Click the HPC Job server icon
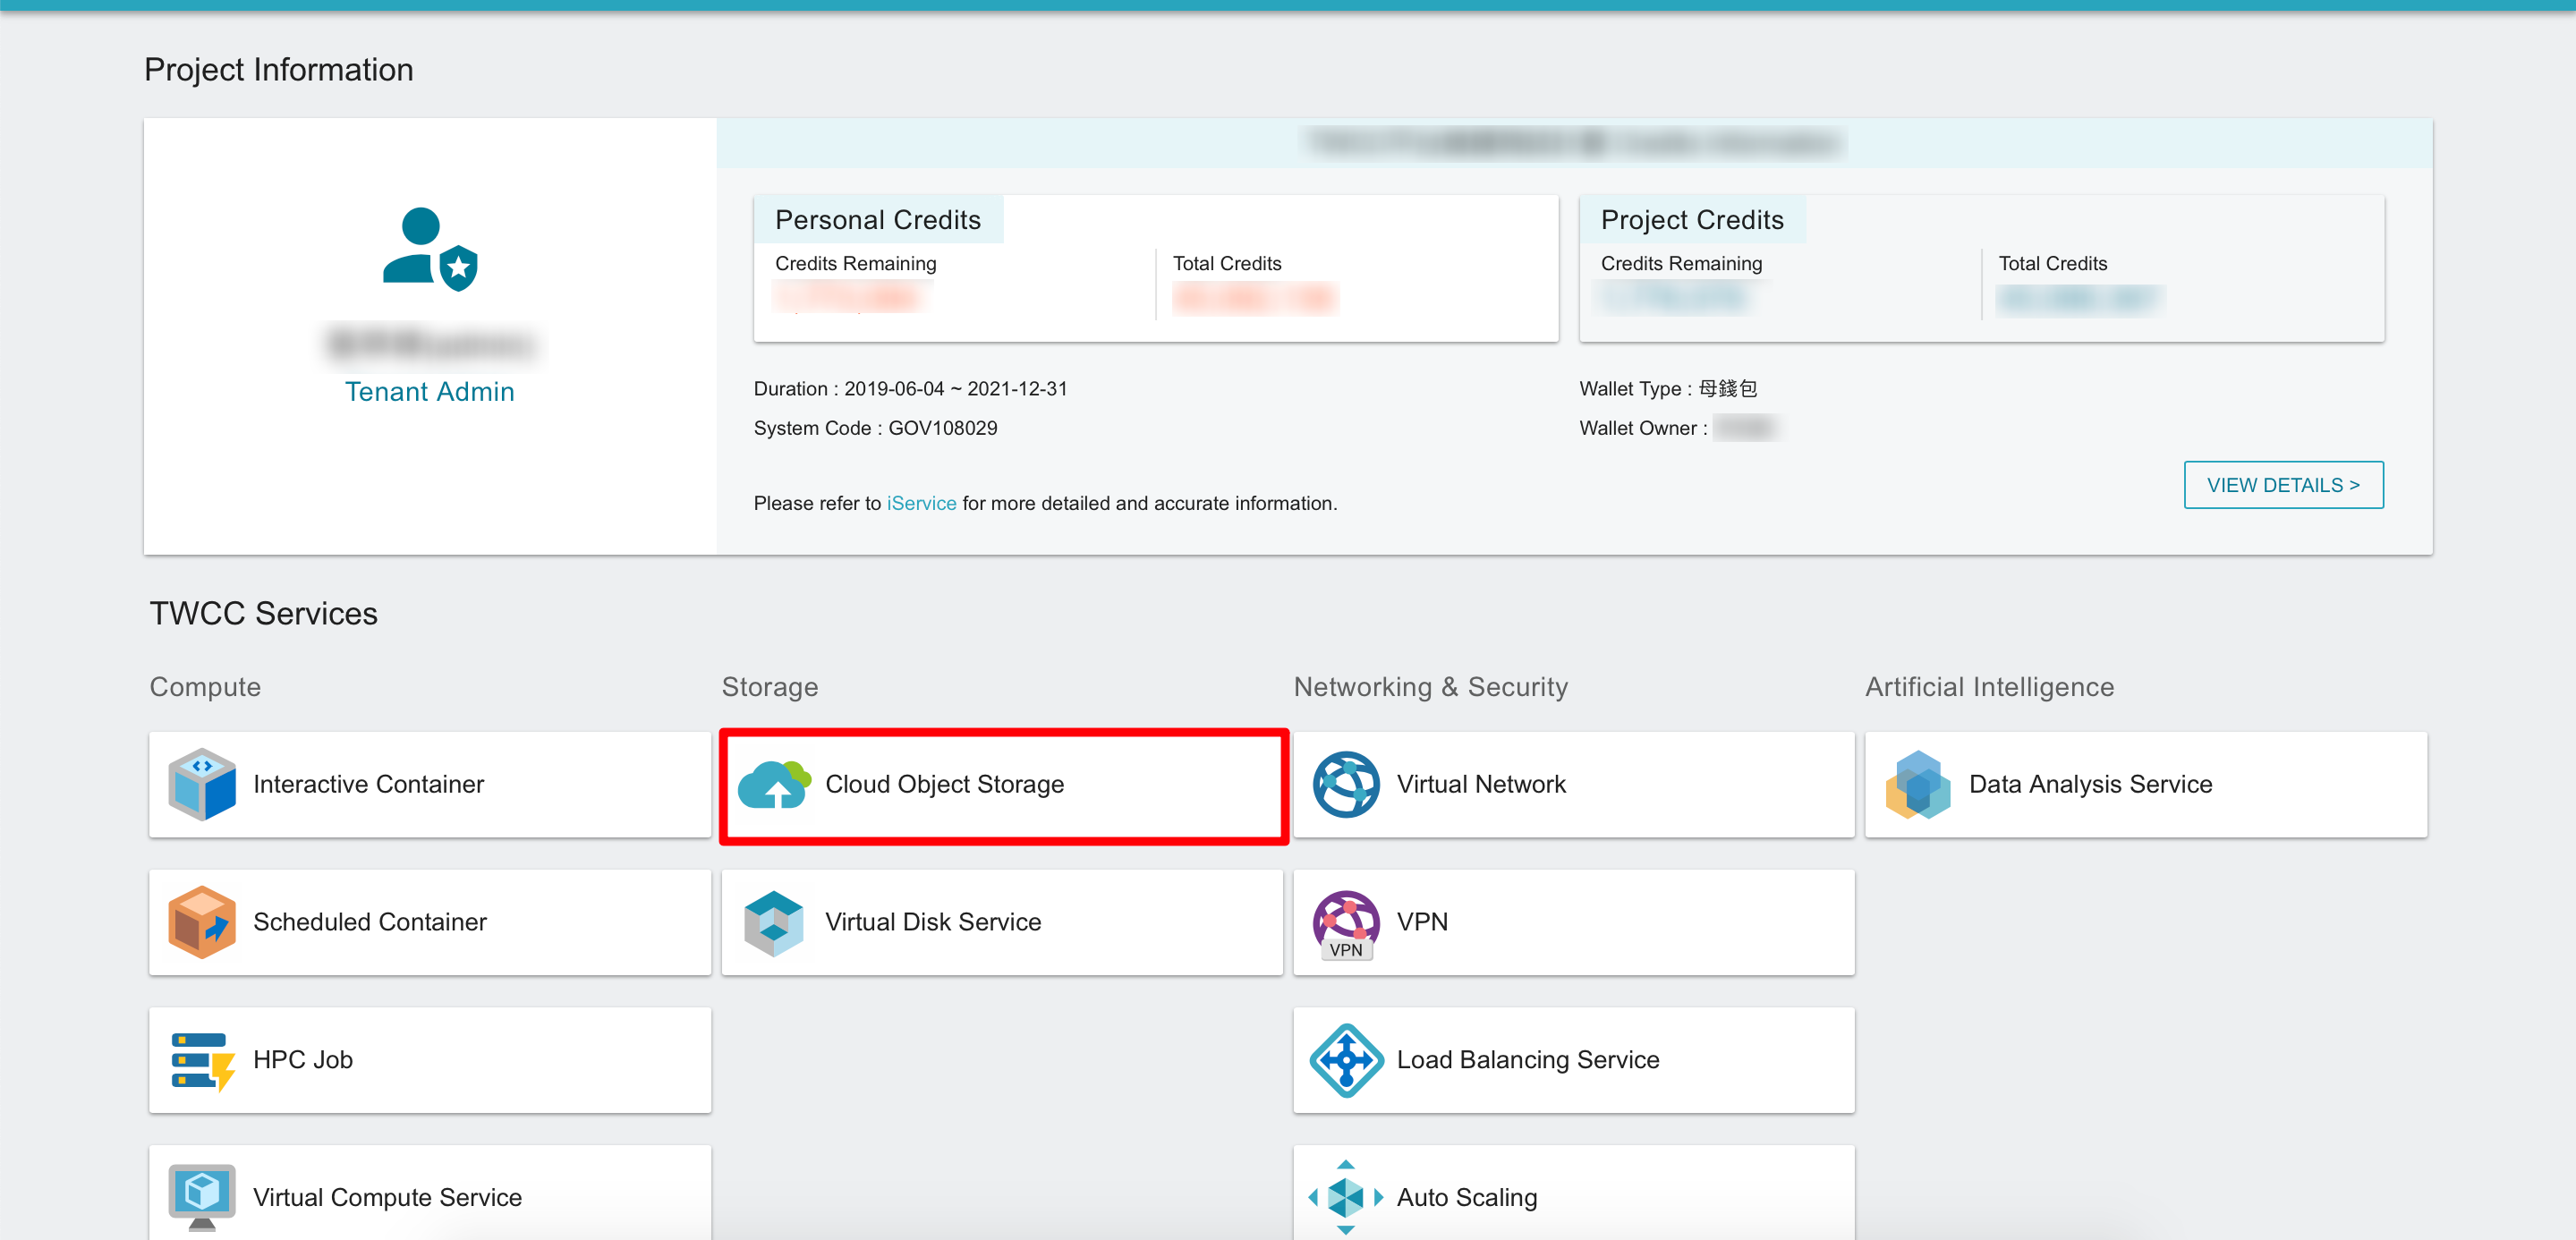Image resolution: width=2576 pixels, height=1240 pixels. tap(202, 1060)
